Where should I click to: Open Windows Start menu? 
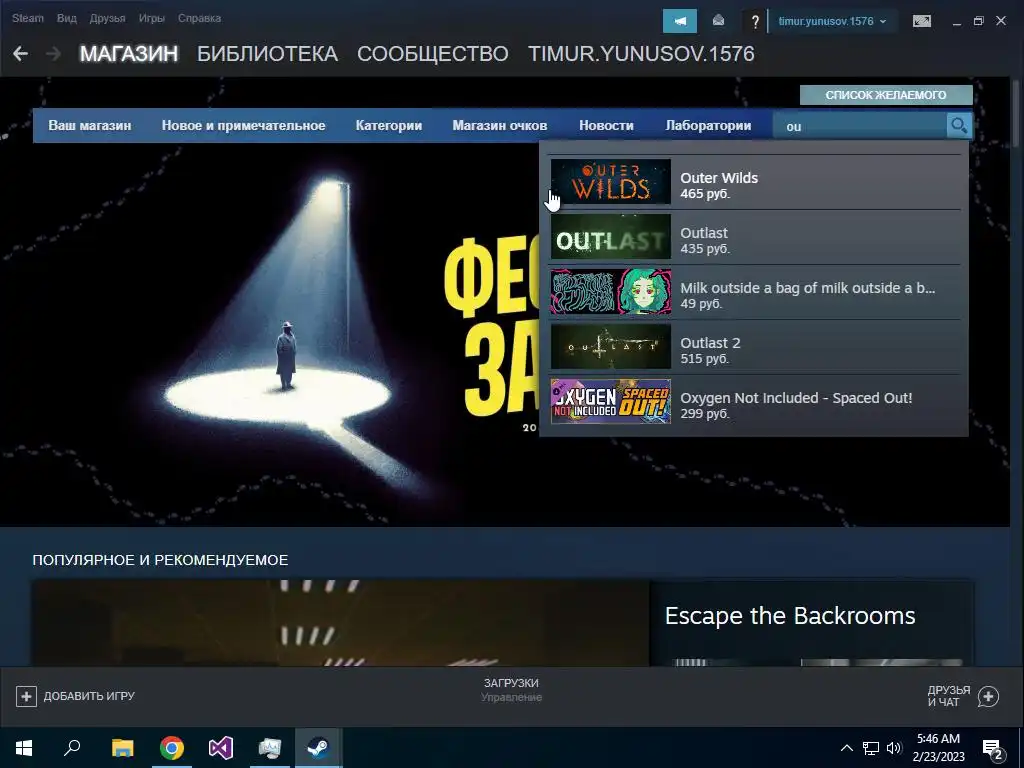point(24,747)
